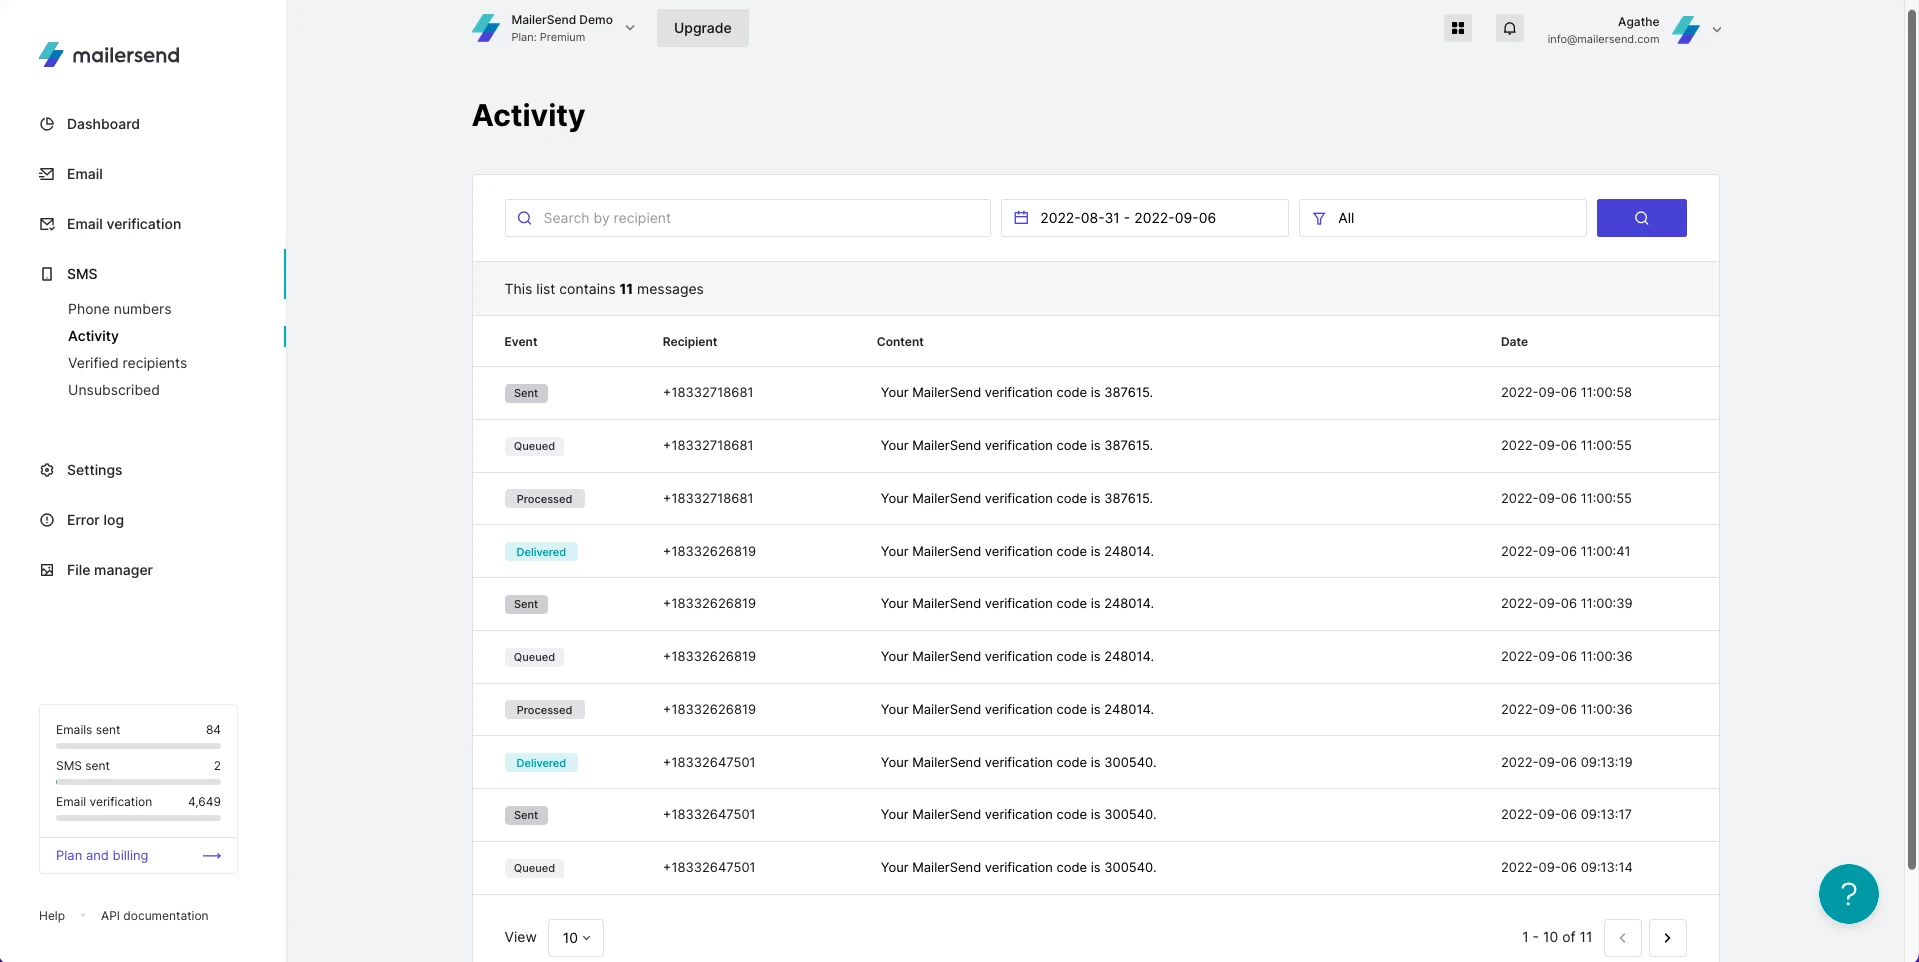Click the Recipient column header

[690, 342]
